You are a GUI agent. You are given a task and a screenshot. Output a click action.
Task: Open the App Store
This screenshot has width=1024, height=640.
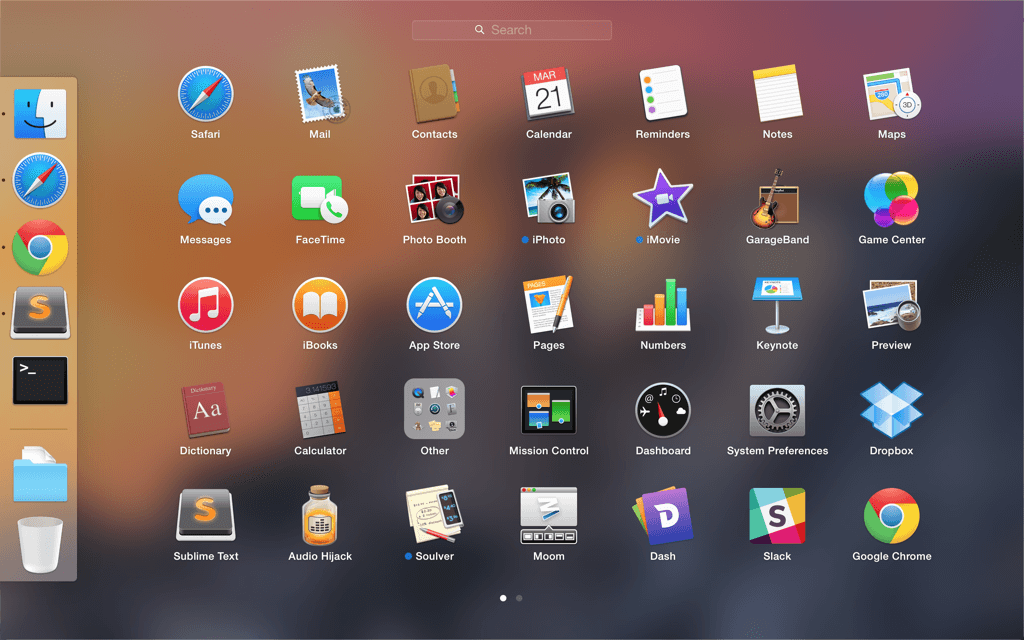click(x=434, y=305)
